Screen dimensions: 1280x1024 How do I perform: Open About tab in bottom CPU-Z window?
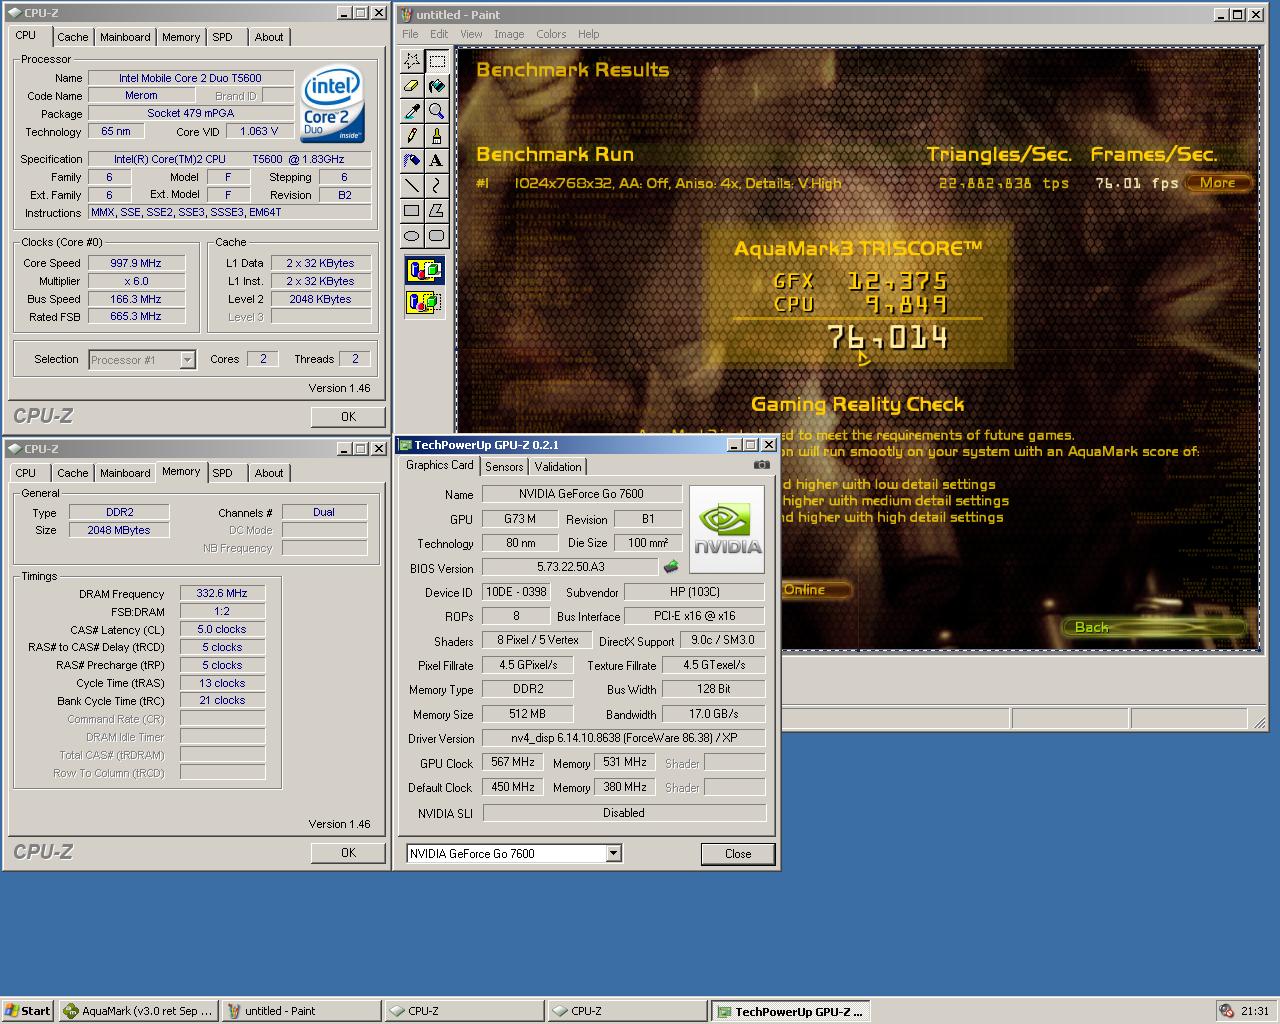pyautogui.click(x=269, y=473)
